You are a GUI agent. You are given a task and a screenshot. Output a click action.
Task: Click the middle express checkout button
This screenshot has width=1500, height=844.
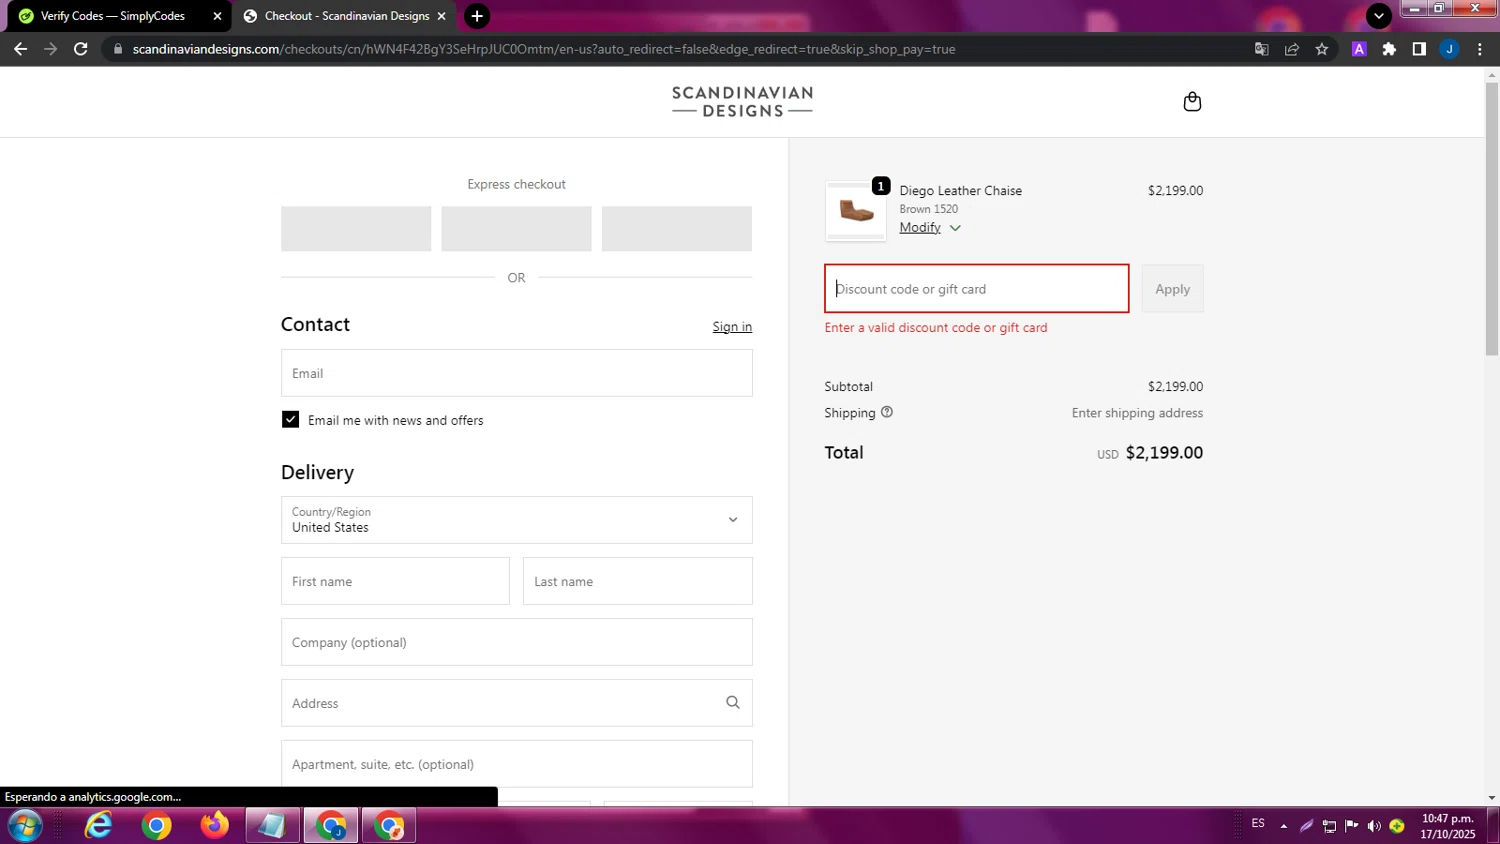coord(516,229)
